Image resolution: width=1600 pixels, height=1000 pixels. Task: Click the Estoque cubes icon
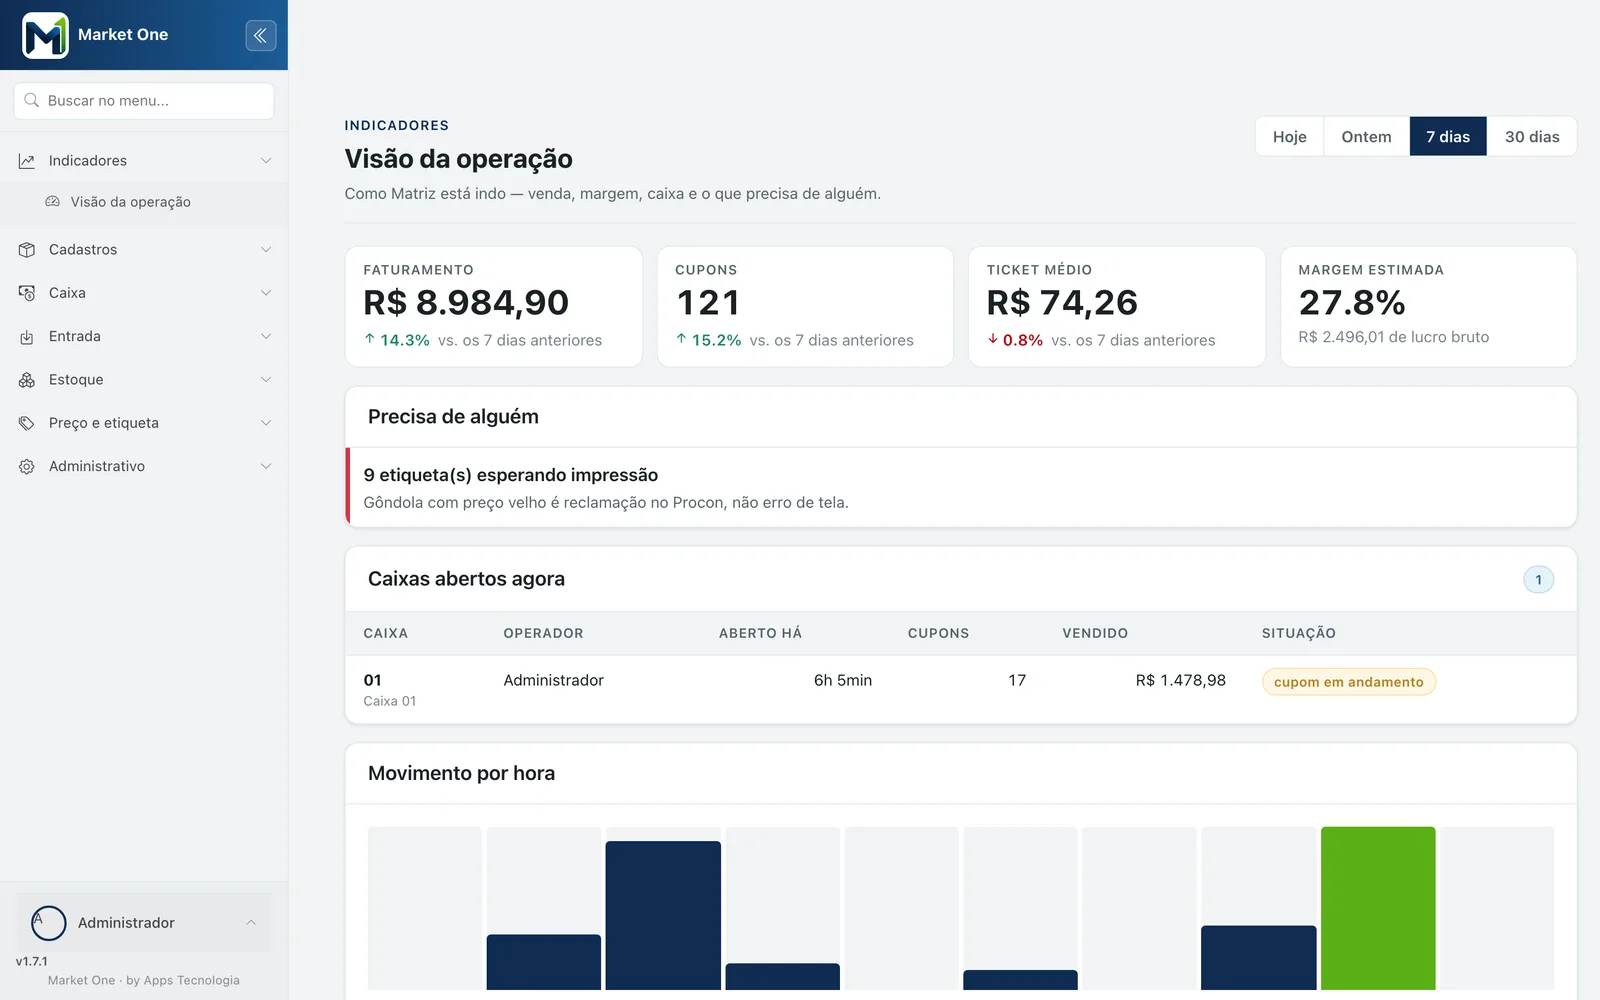pyautogui.click(x=27, y=380)
